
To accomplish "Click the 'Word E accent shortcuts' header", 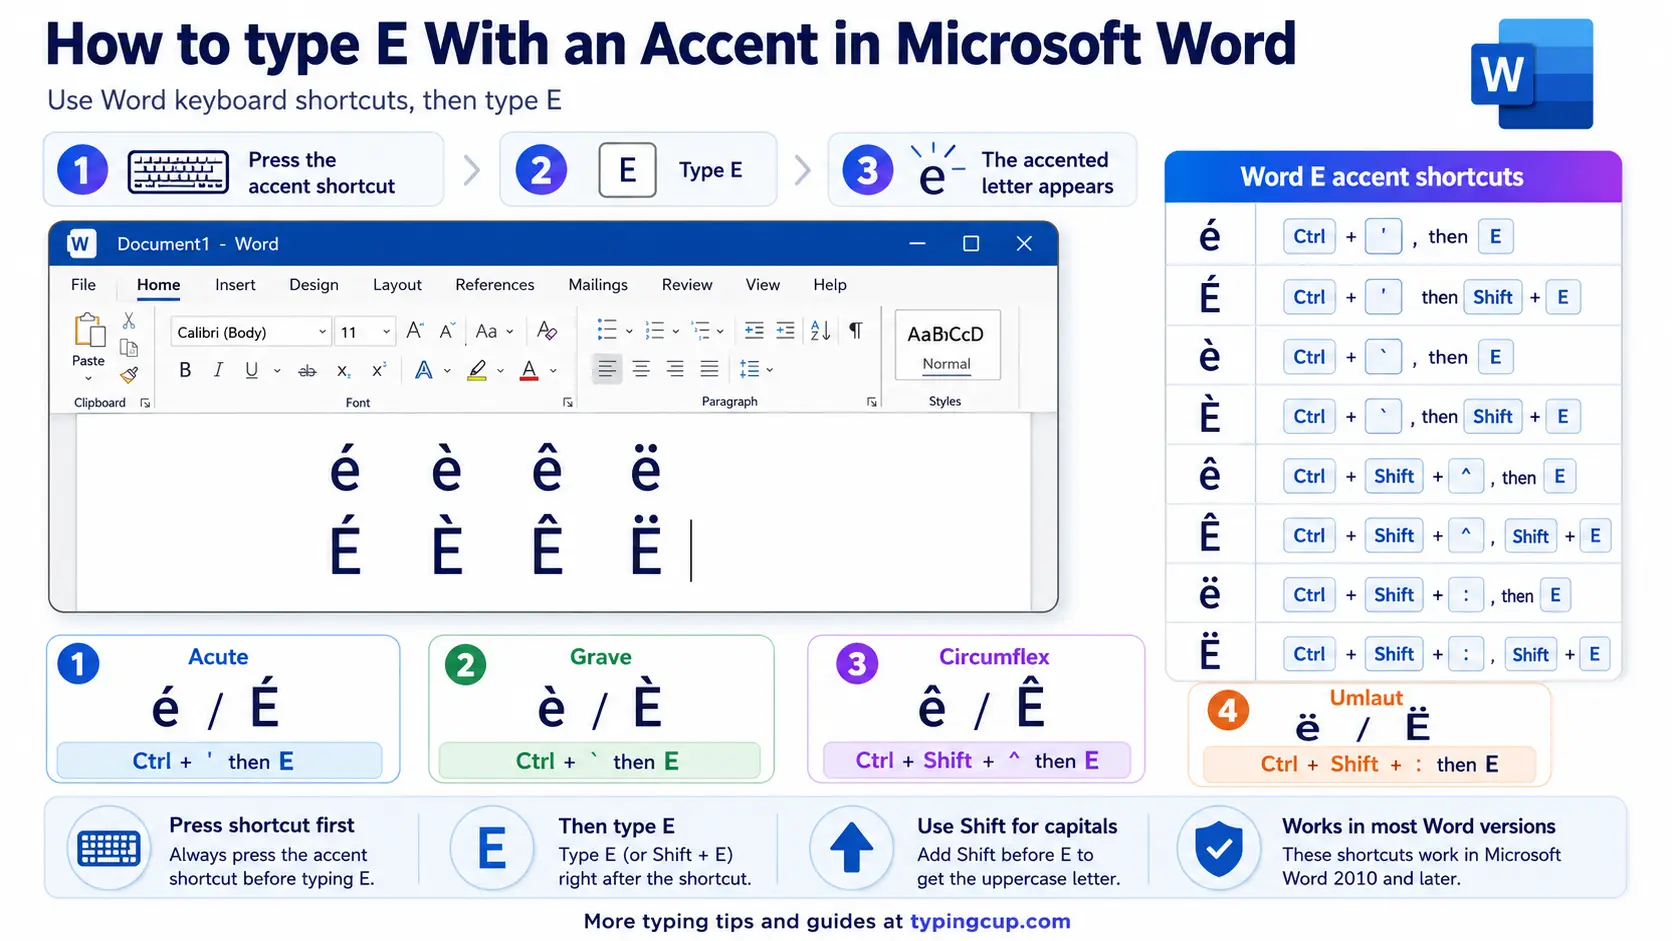I will click(x=1382, y=177).
